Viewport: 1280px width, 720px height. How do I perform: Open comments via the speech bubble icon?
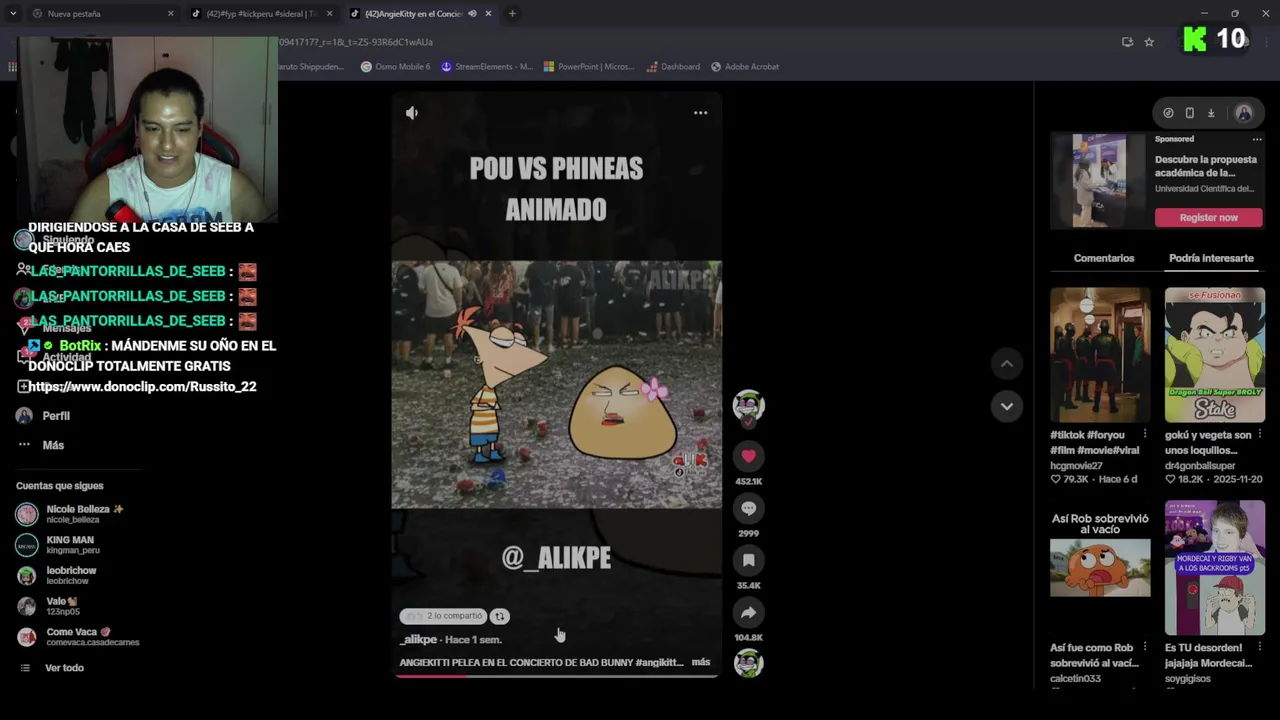748,508
